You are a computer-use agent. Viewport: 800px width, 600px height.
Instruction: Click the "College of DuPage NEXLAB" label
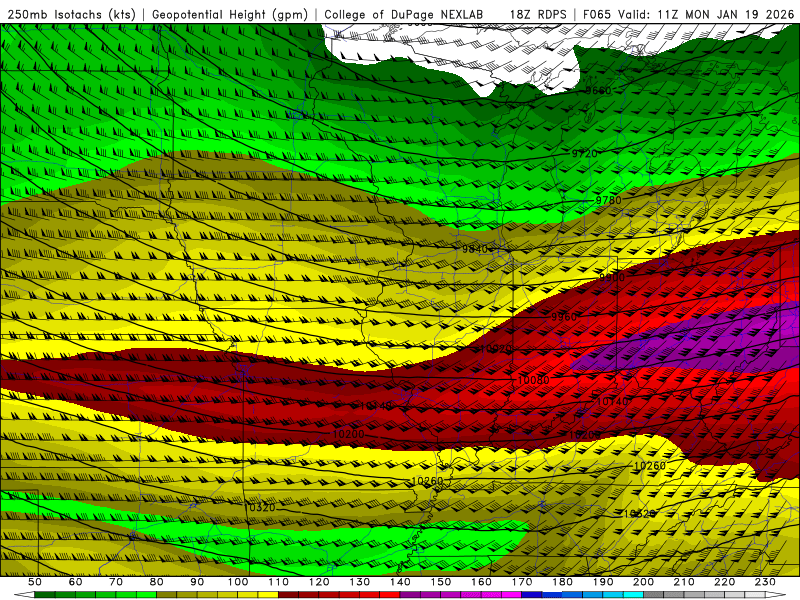tap(404, 14)
